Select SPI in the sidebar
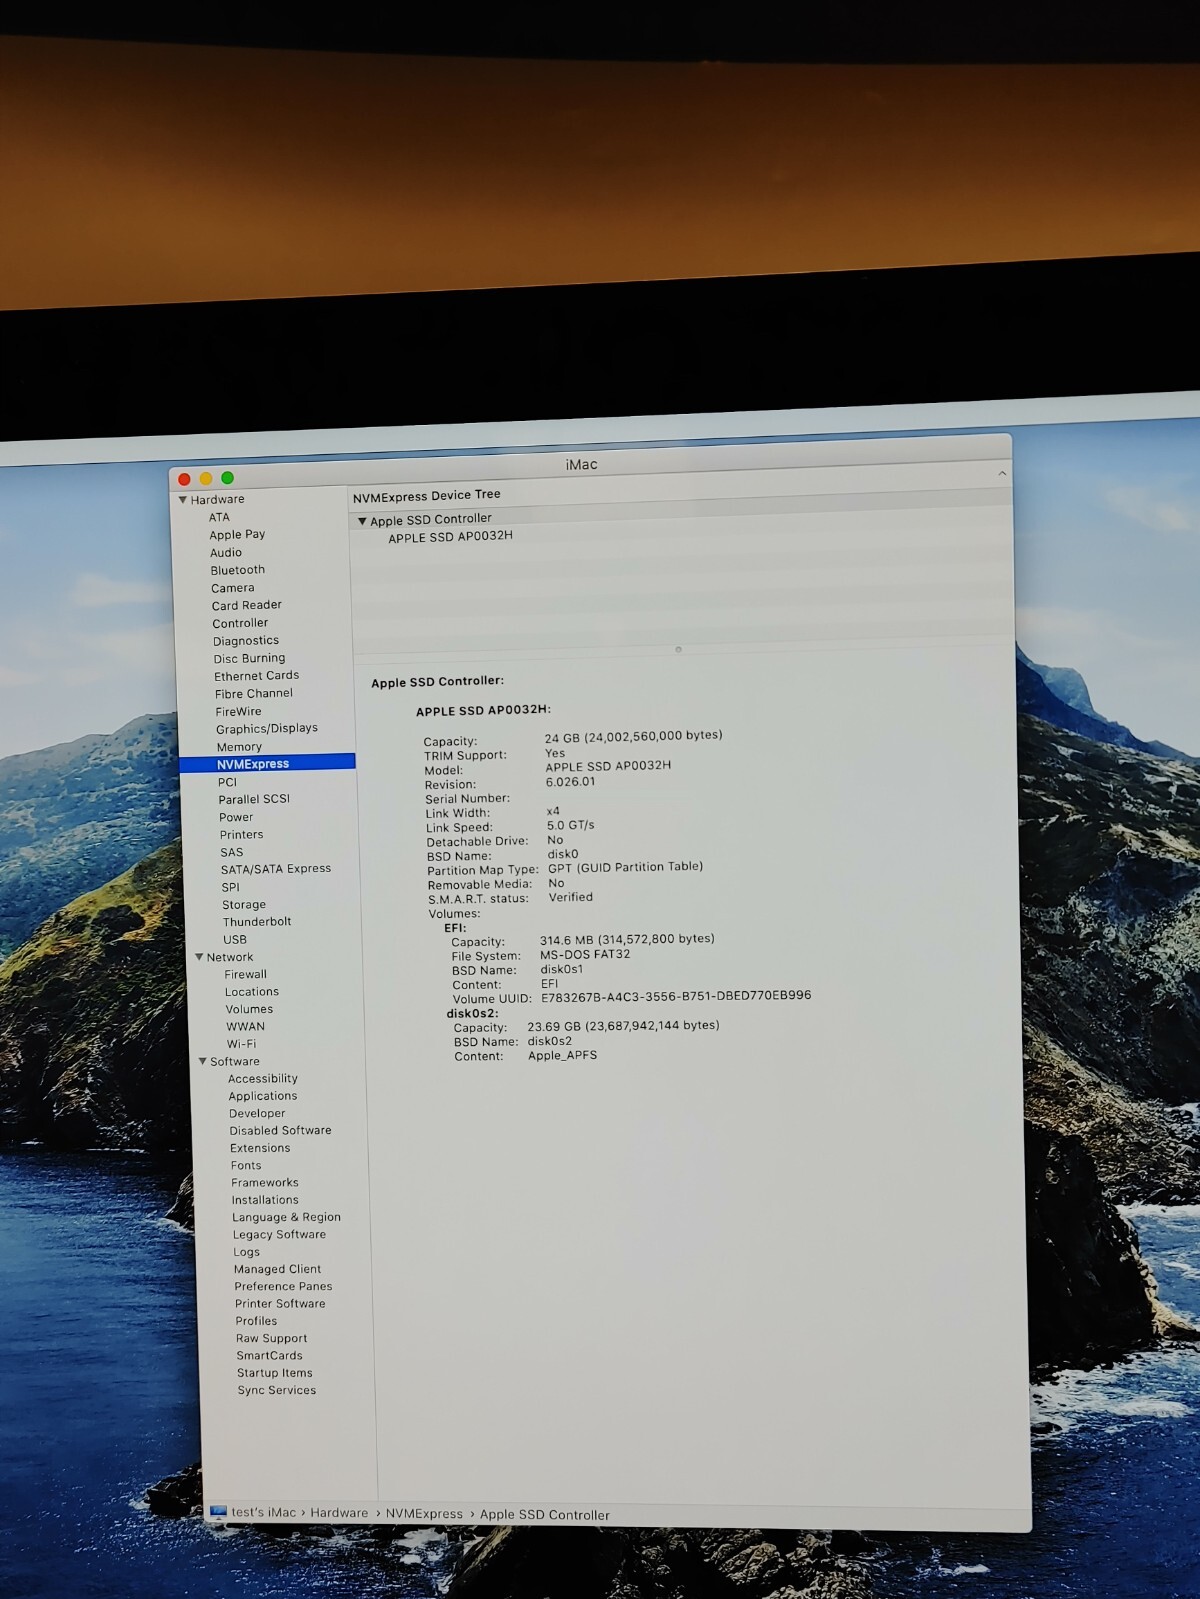Viewport: 1200px width, 1599px height. (x=231, y=887)
